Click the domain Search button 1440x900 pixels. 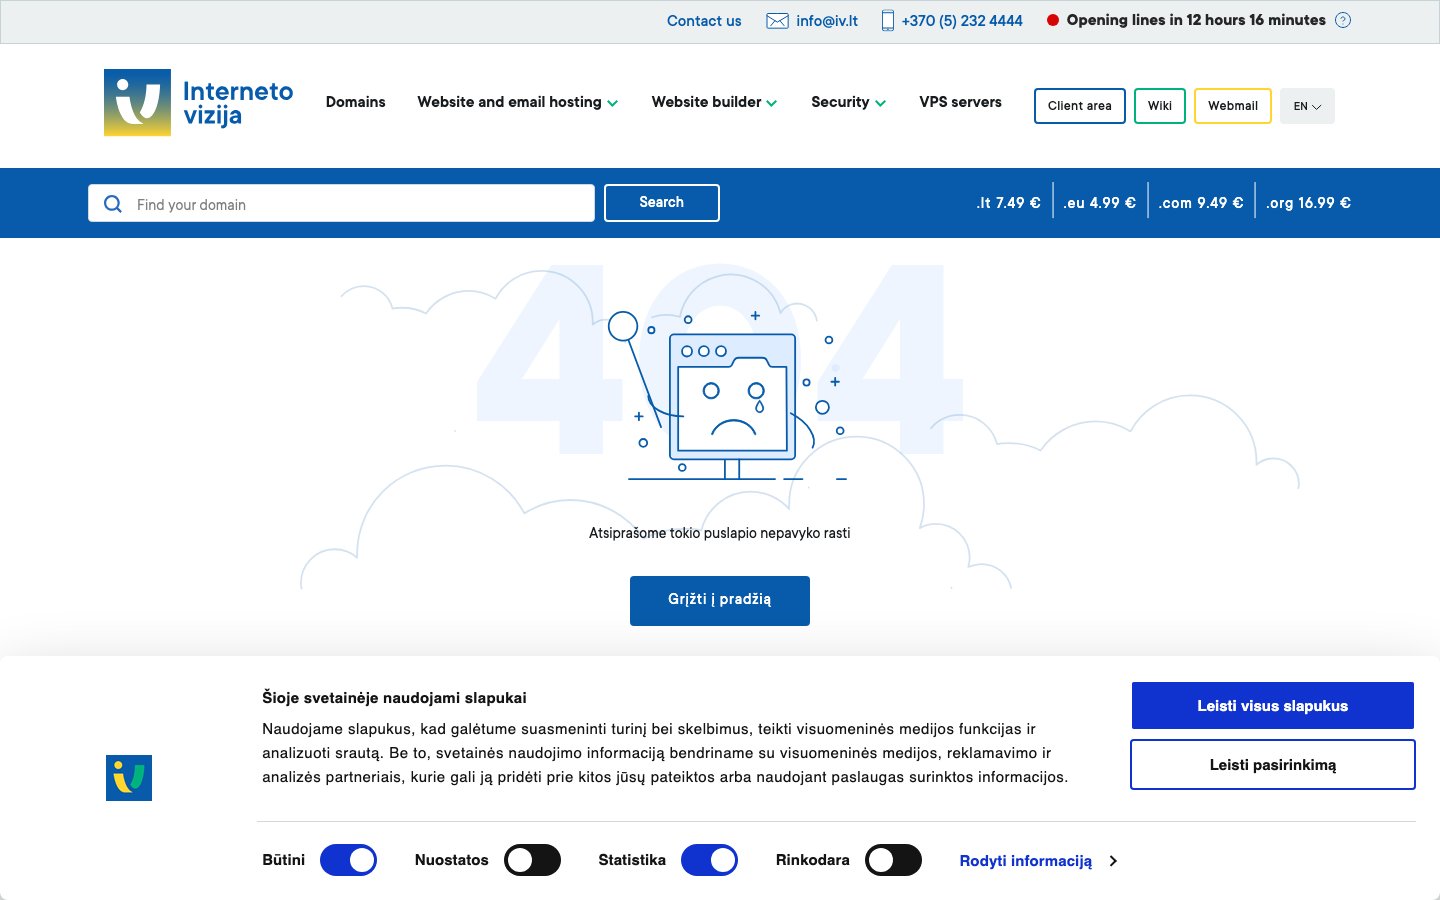662,203
